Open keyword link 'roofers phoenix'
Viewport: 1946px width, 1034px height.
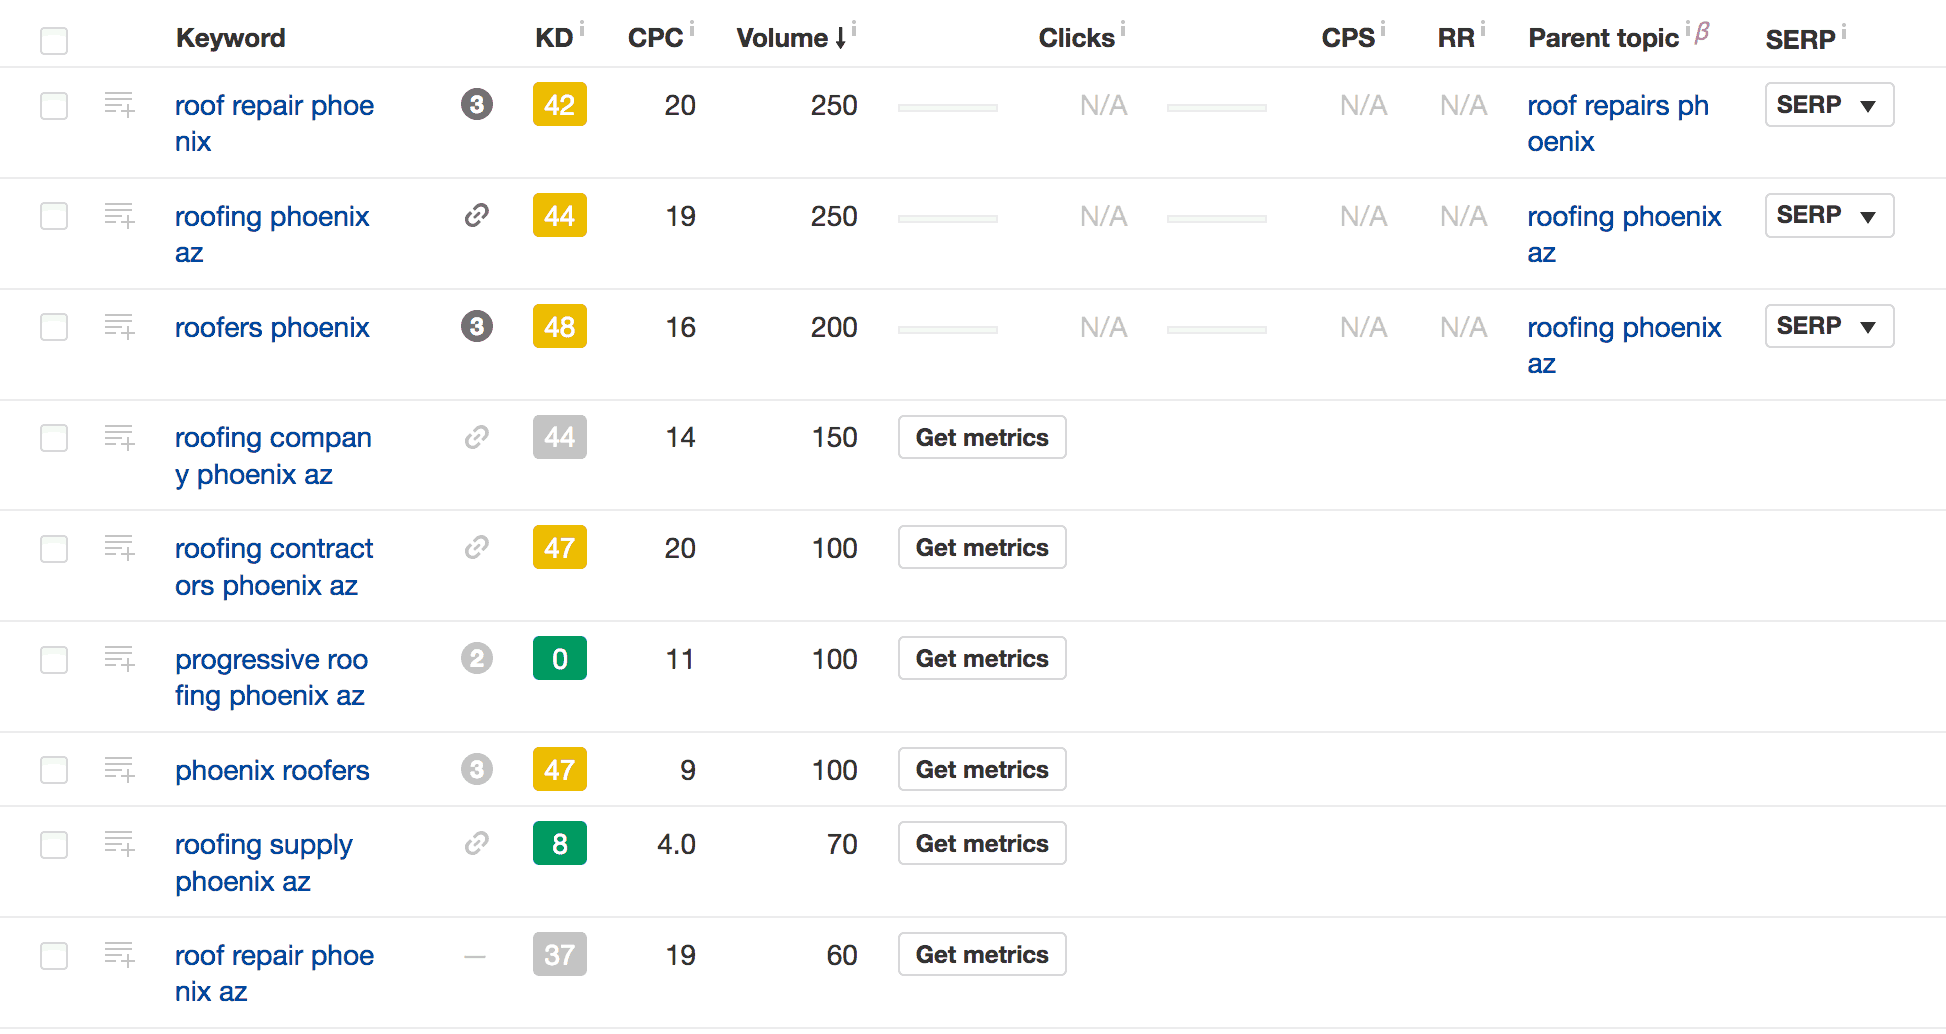click(x=272, y=327)
